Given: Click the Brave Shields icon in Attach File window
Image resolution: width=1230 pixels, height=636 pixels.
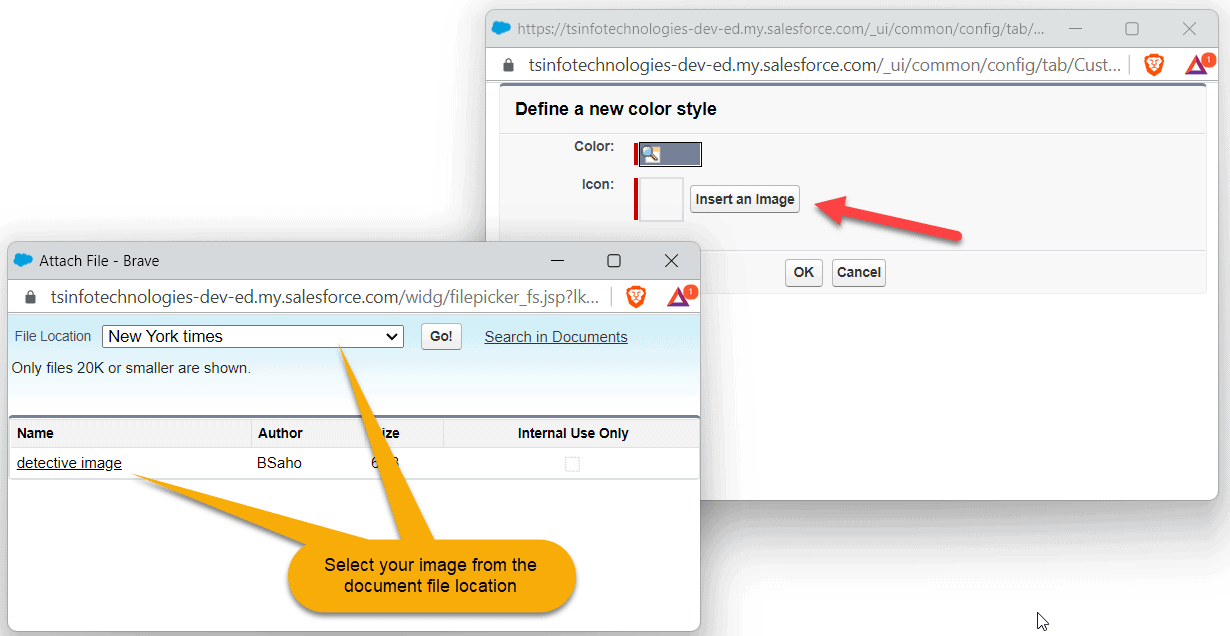Looking at the screenshot, I should pyautogui.click(x=636, y=296).
